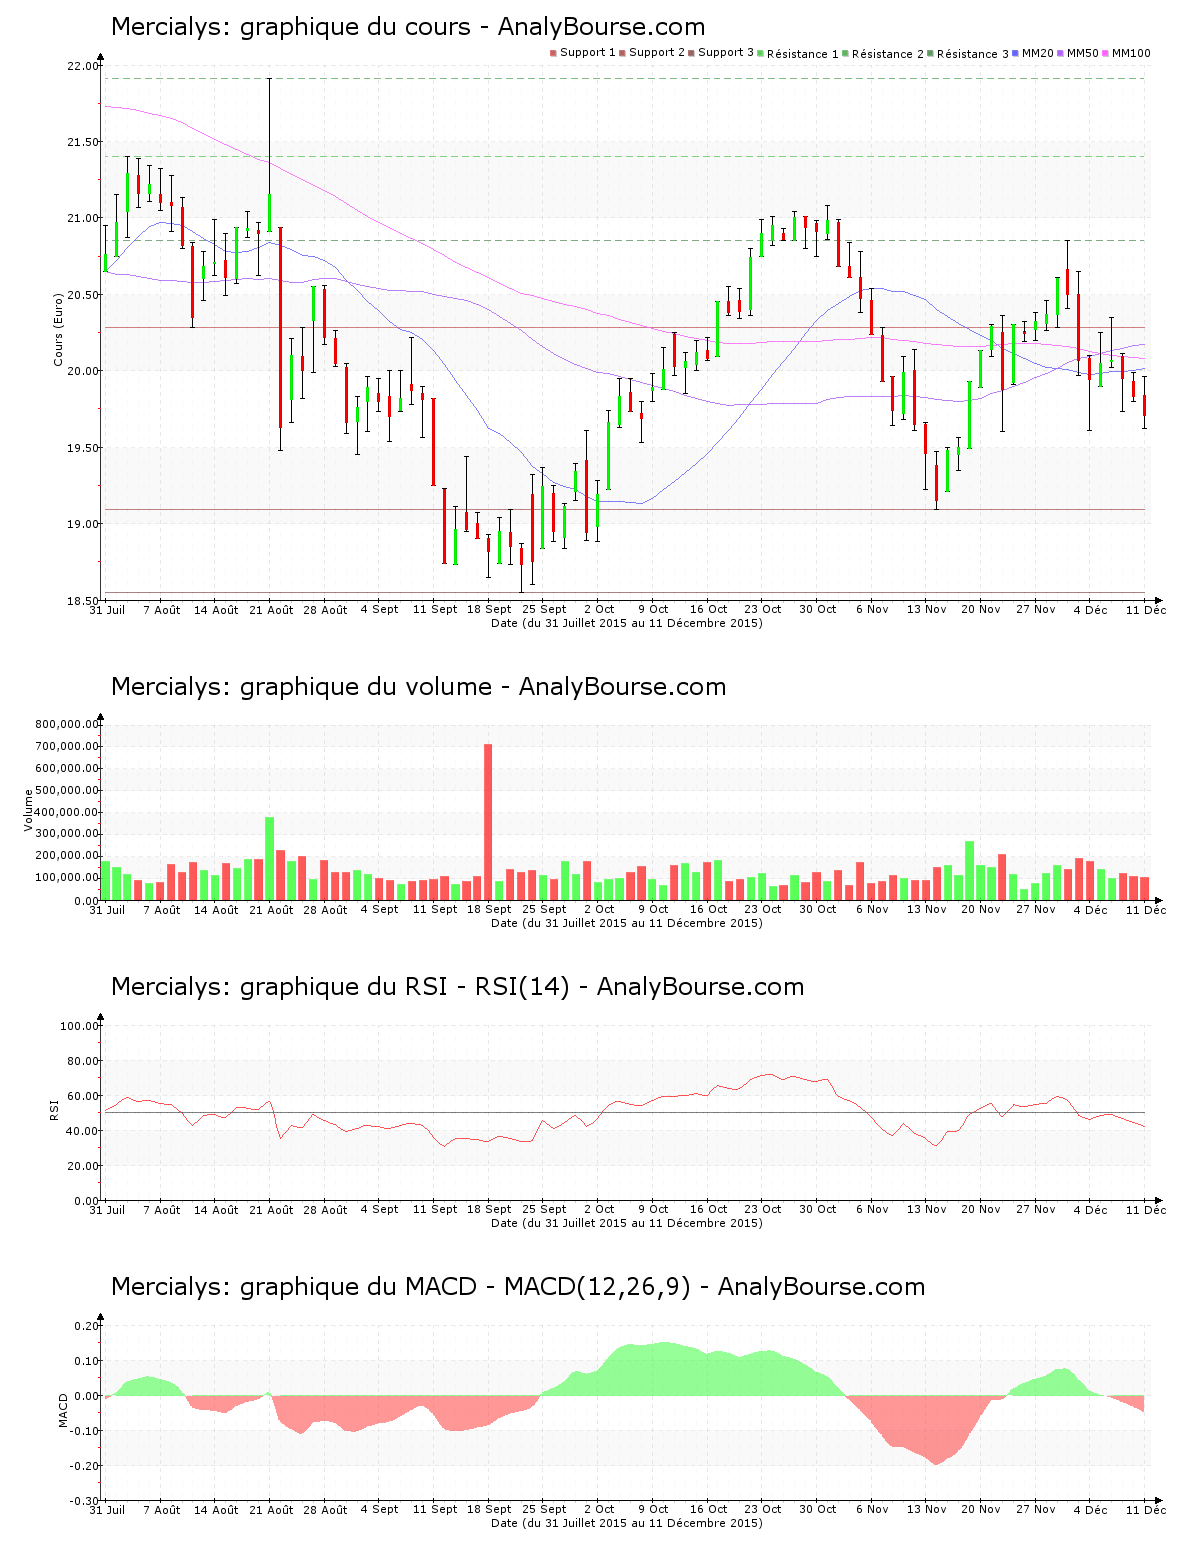Click the tall green volume bar at 21 Août
The image size is (1200, 1550).
(269, 859)
